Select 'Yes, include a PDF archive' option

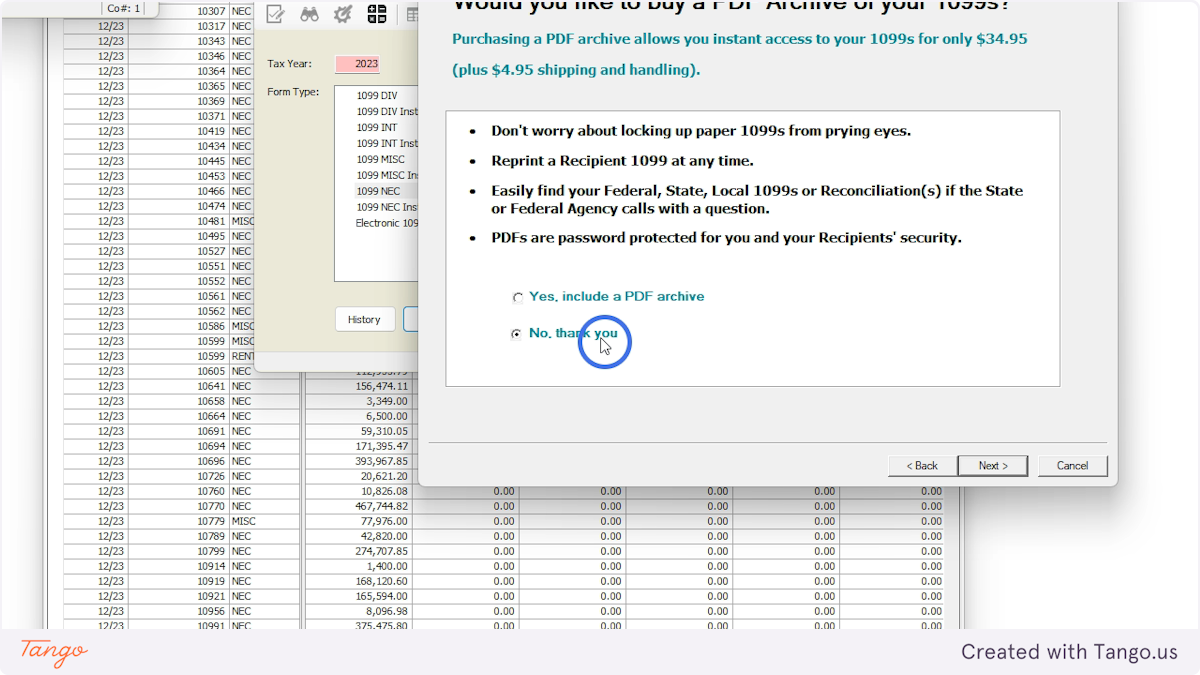point(608,297)
